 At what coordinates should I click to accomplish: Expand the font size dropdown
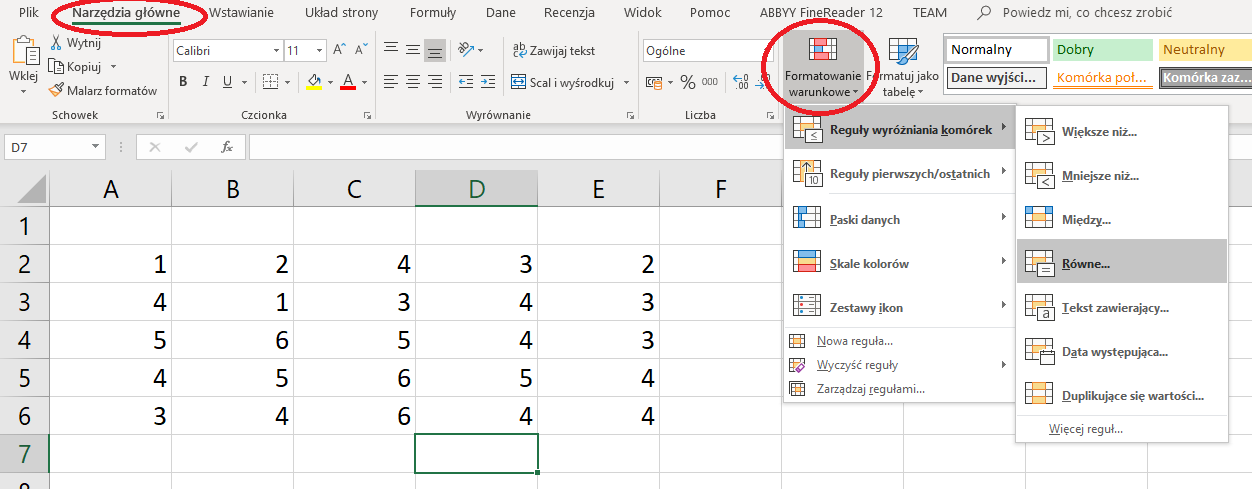320,50
